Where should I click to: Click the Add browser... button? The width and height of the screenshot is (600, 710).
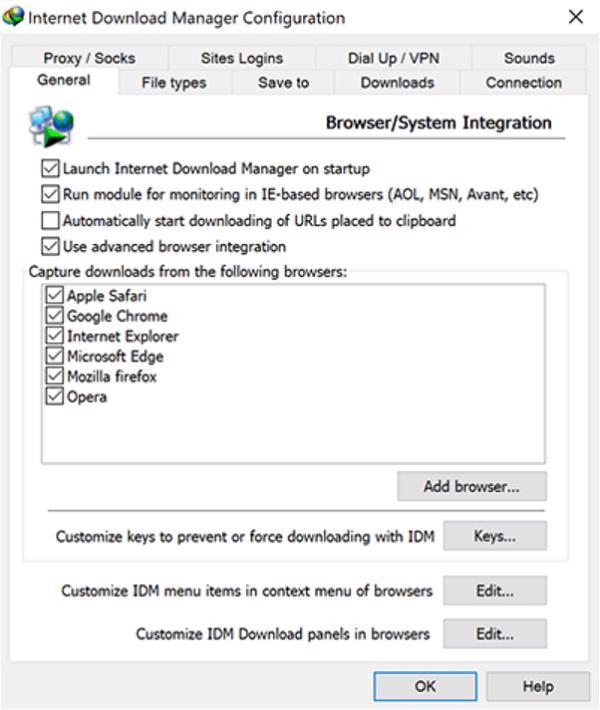pyautogui.click(x=472, y=487)
